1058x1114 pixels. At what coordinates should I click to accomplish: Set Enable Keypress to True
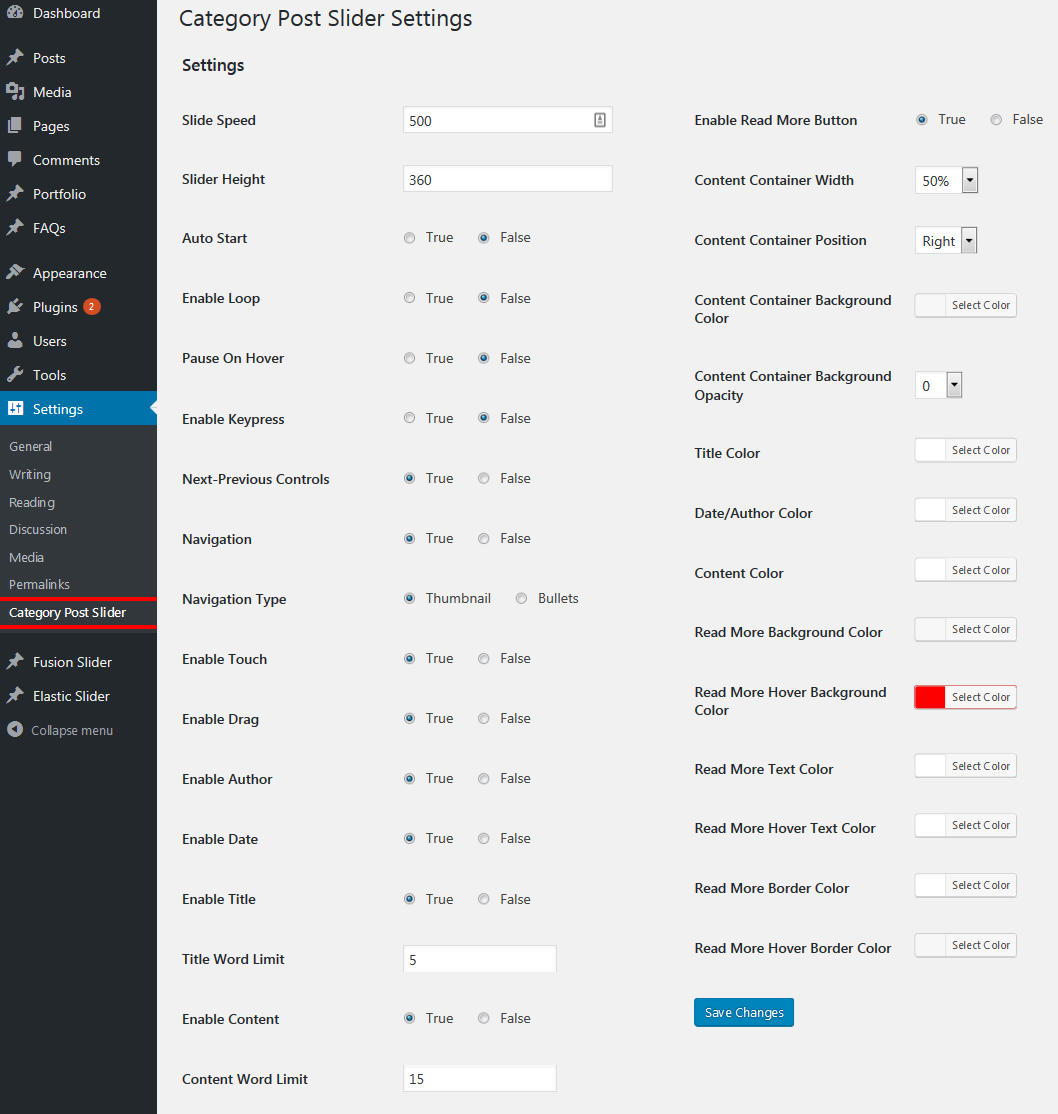[409, 418]
